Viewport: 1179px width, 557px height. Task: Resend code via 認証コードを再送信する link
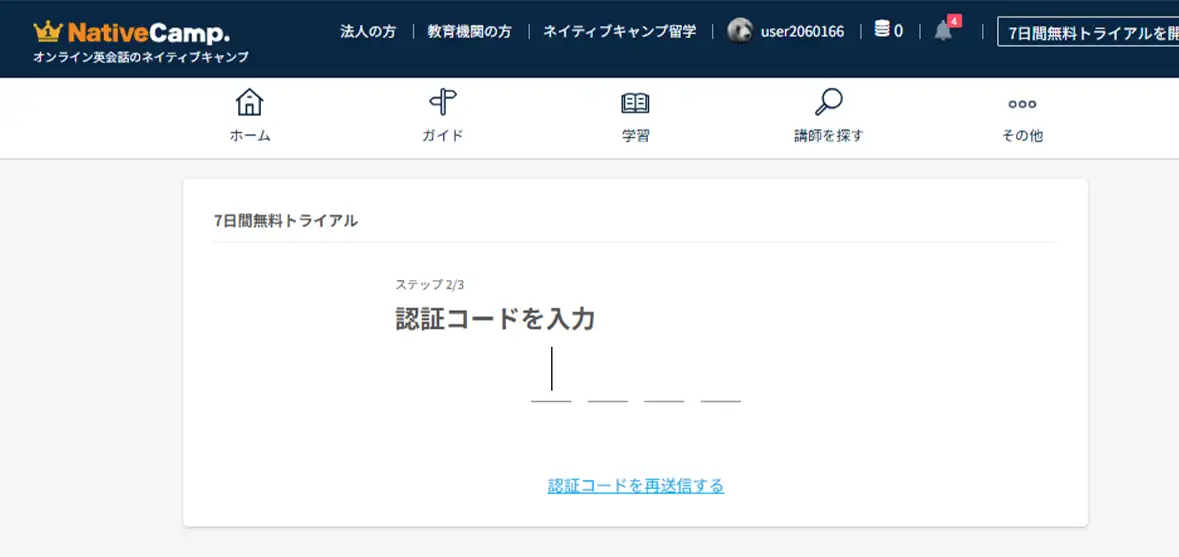(x=636, y=486)
